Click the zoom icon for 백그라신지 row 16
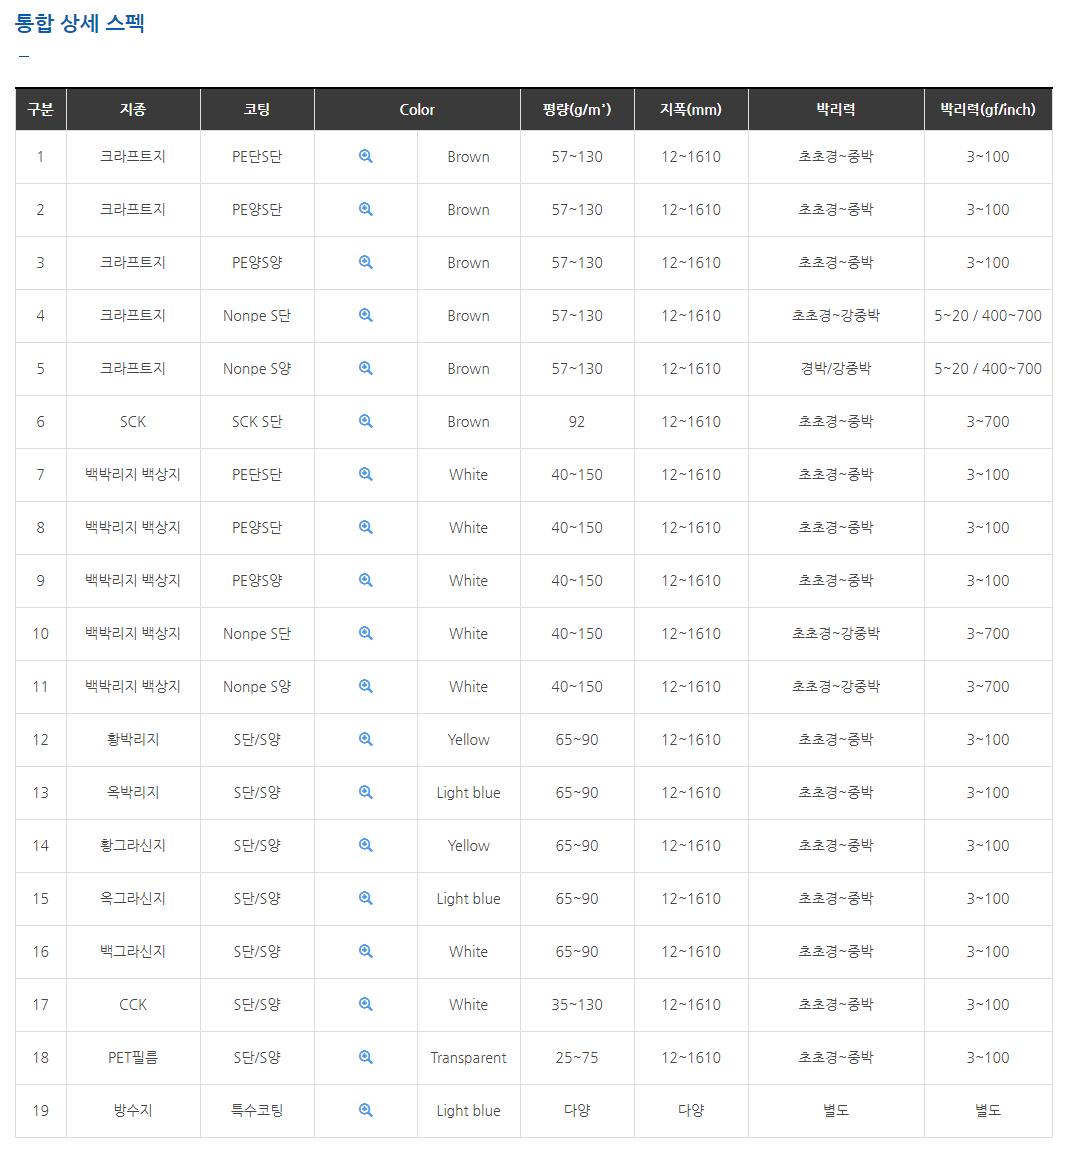The image size is (1065, 1152). point(365,951)
